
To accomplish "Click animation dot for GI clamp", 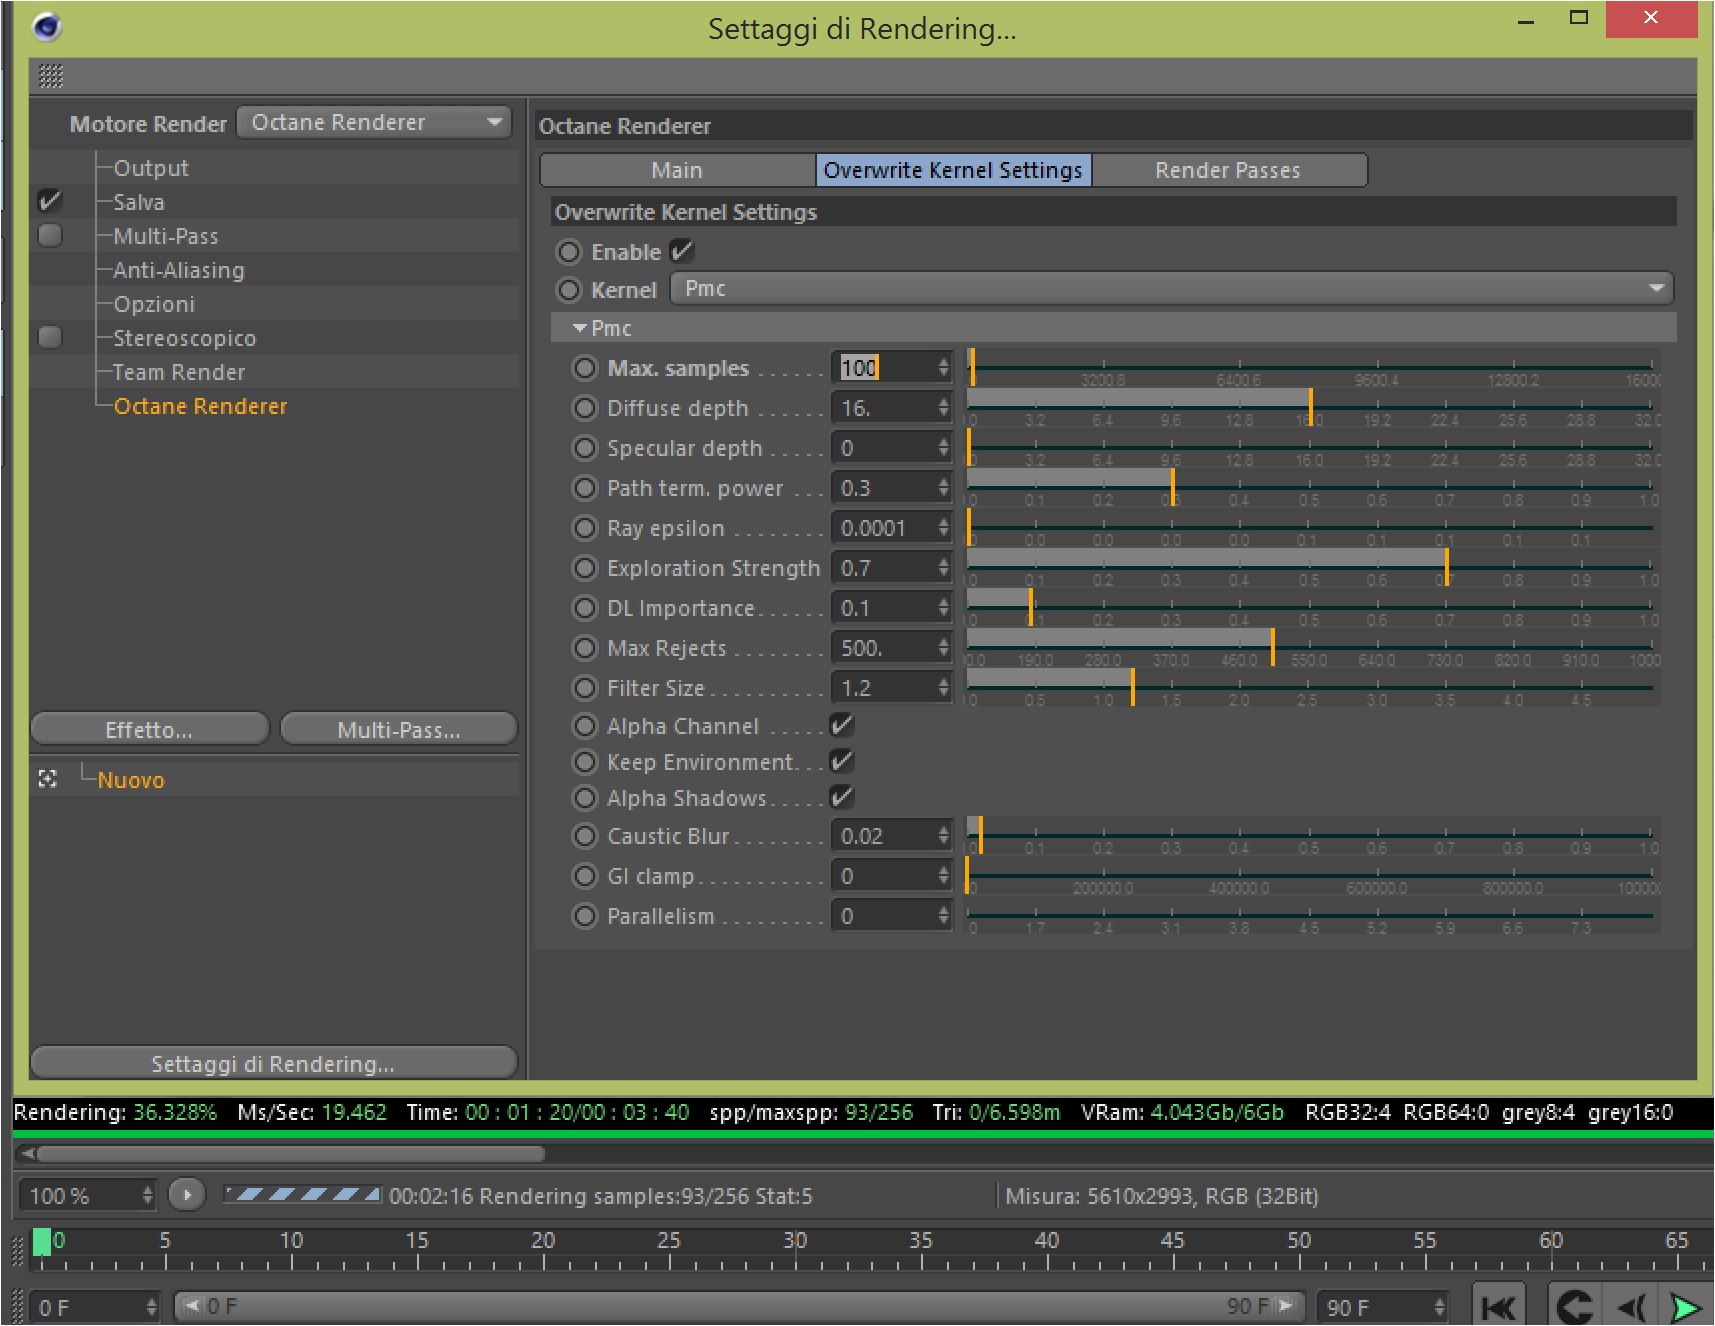I will point(585,876).
